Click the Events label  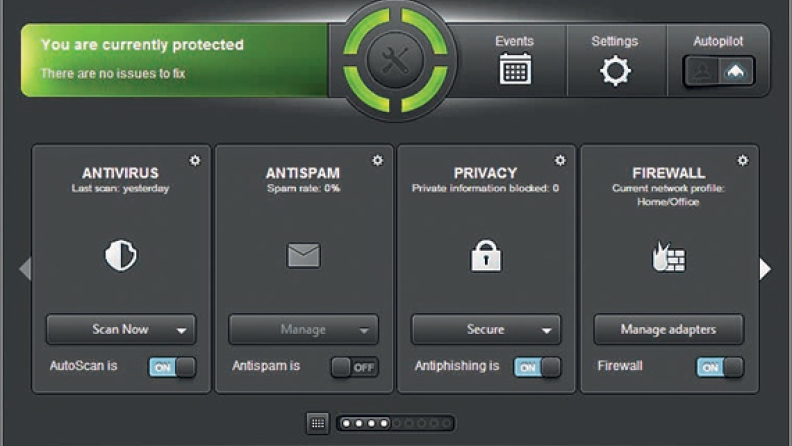[x=515, y=41]
